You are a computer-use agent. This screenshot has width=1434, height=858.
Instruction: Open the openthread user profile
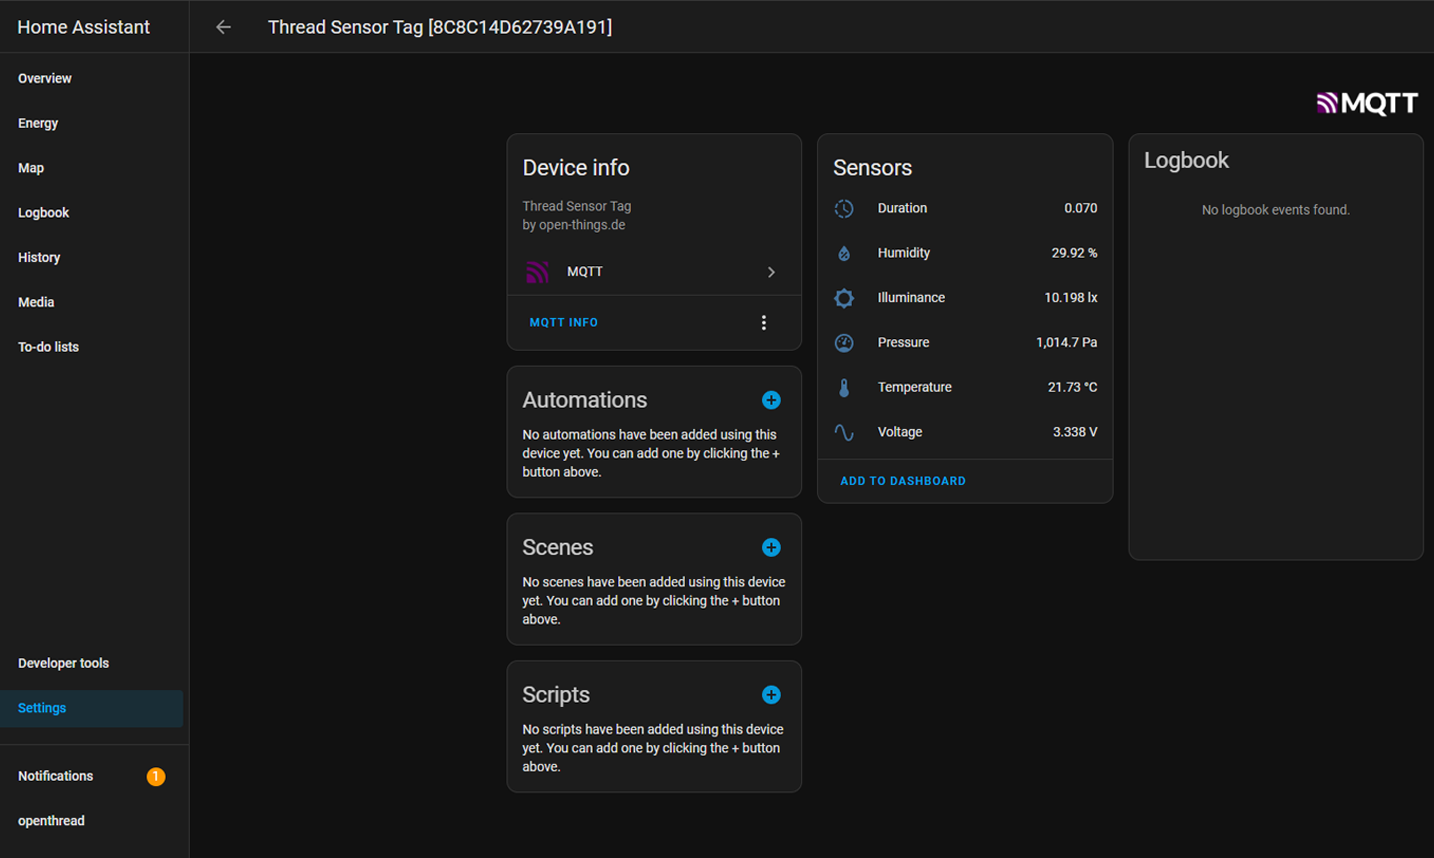pos(51,821)
